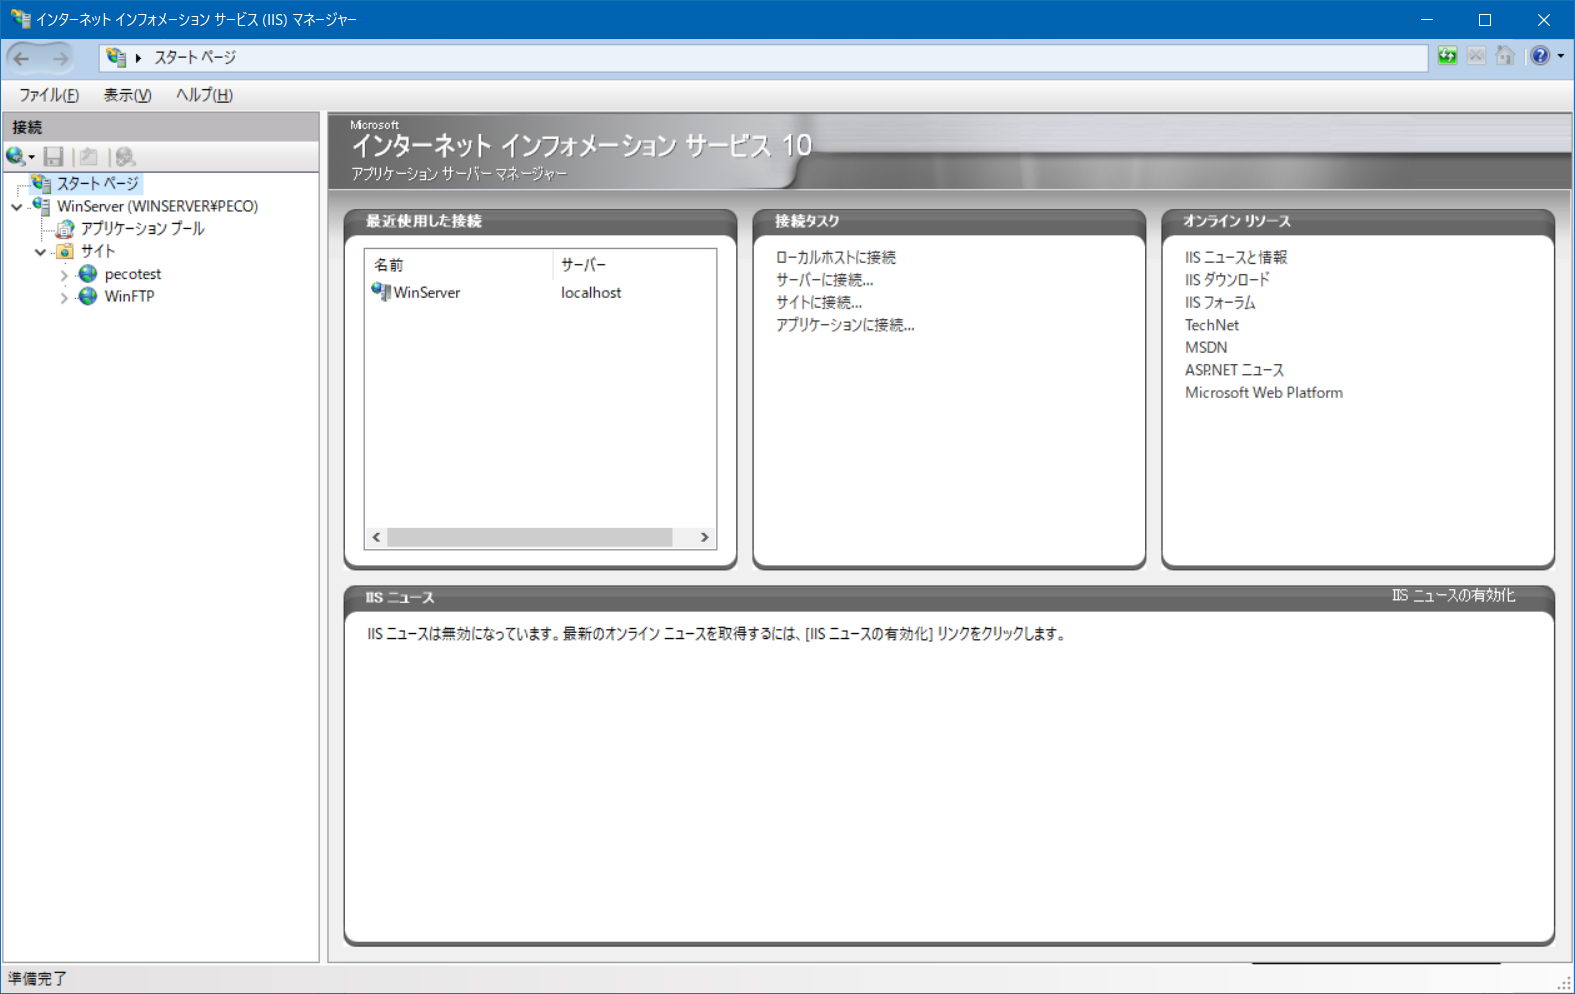Click the WinServer node icon in the tree
1575x994 pixels.
41,206
